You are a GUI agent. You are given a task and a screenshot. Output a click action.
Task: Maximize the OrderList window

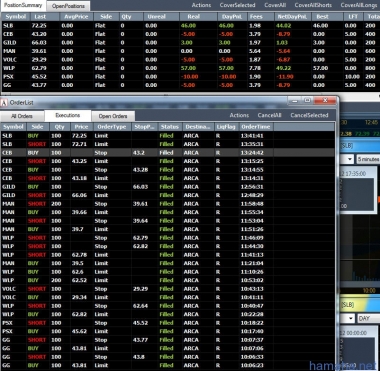[307, 100]
